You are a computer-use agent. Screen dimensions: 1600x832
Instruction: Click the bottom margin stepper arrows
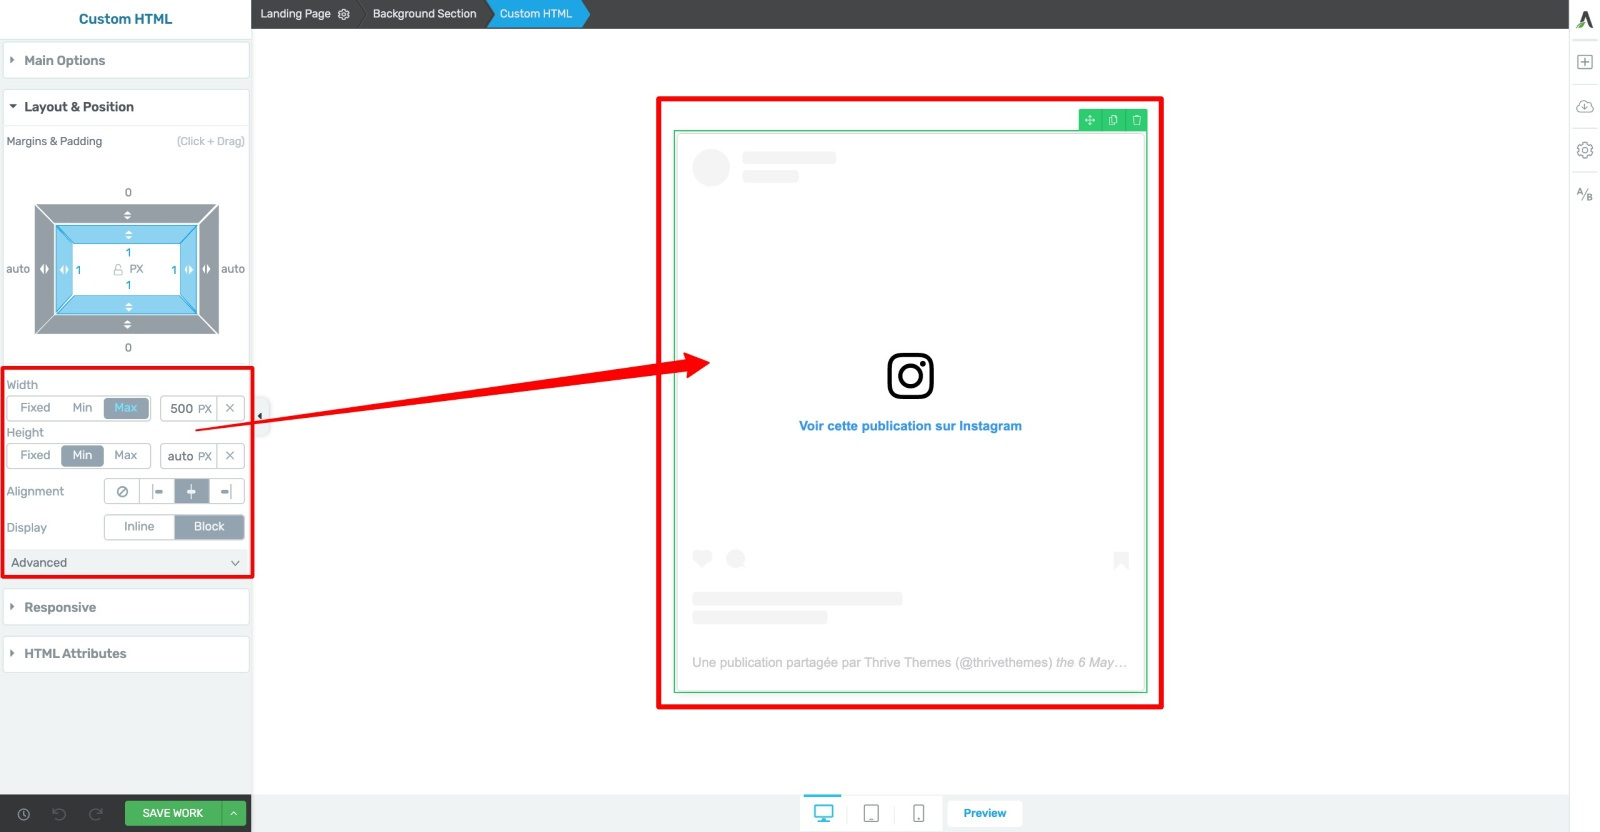[x=127, y=324]
